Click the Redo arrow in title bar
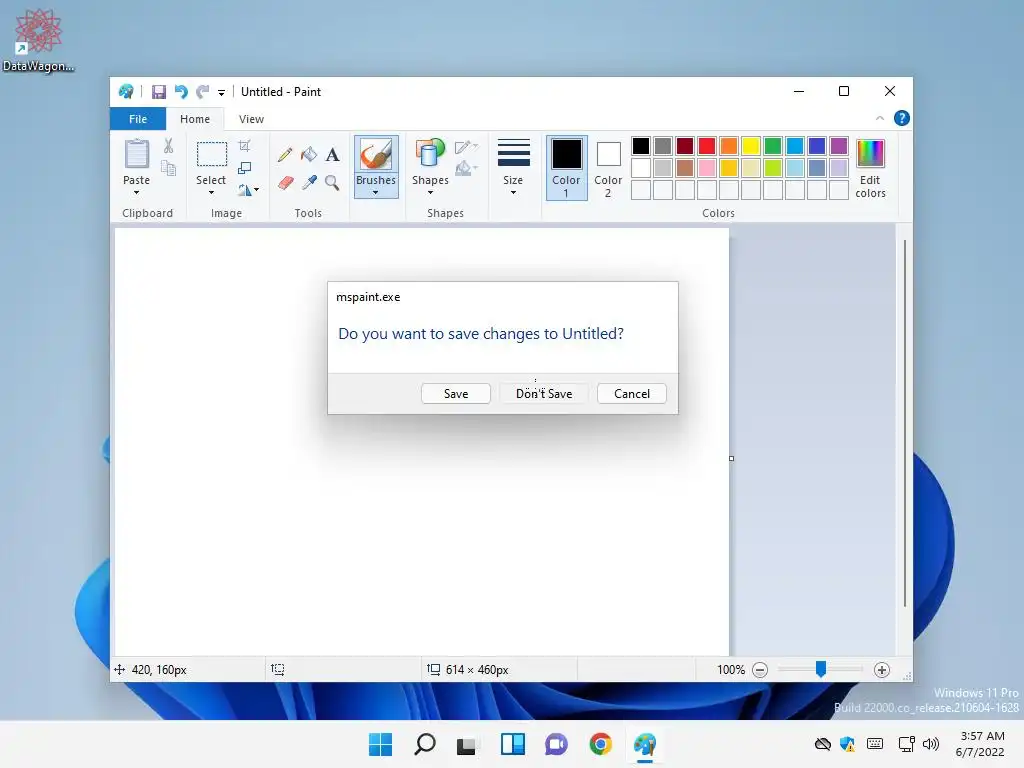 203,92
